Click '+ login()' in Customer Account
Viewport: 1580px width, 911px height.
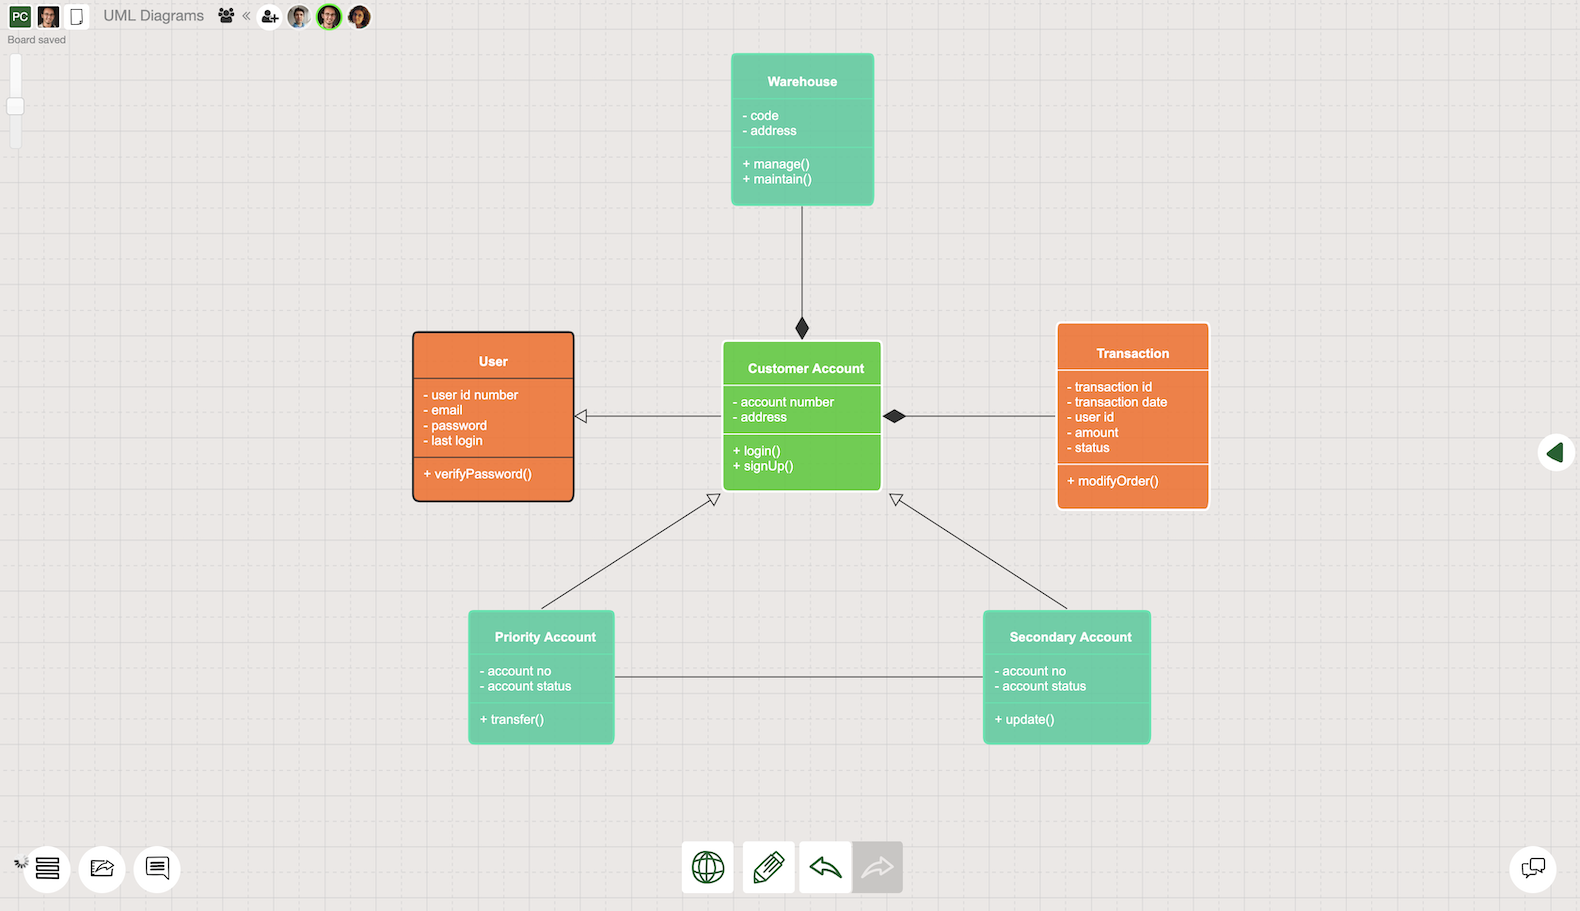pos(757,451)
